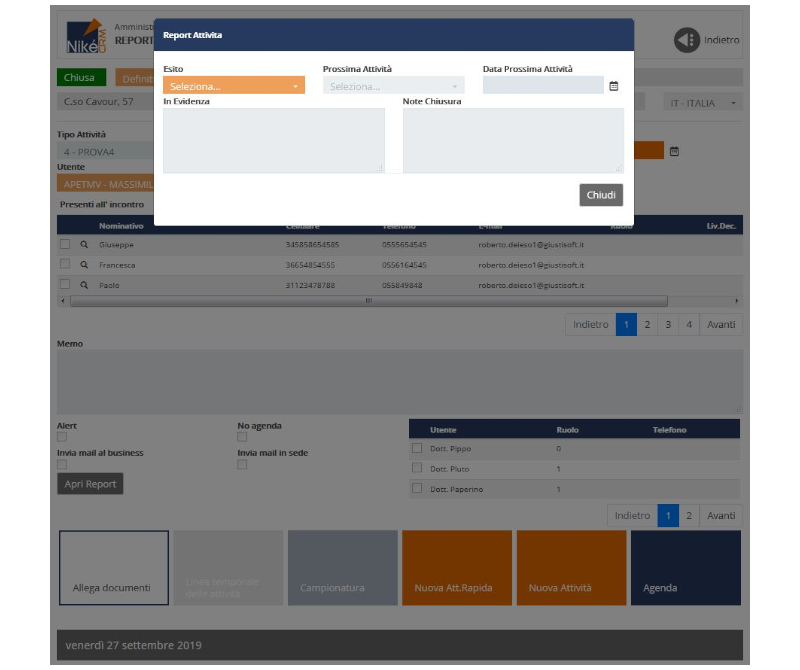
Task: Click magnifier icon in Giuseppe's row
Action: (84, 244)
